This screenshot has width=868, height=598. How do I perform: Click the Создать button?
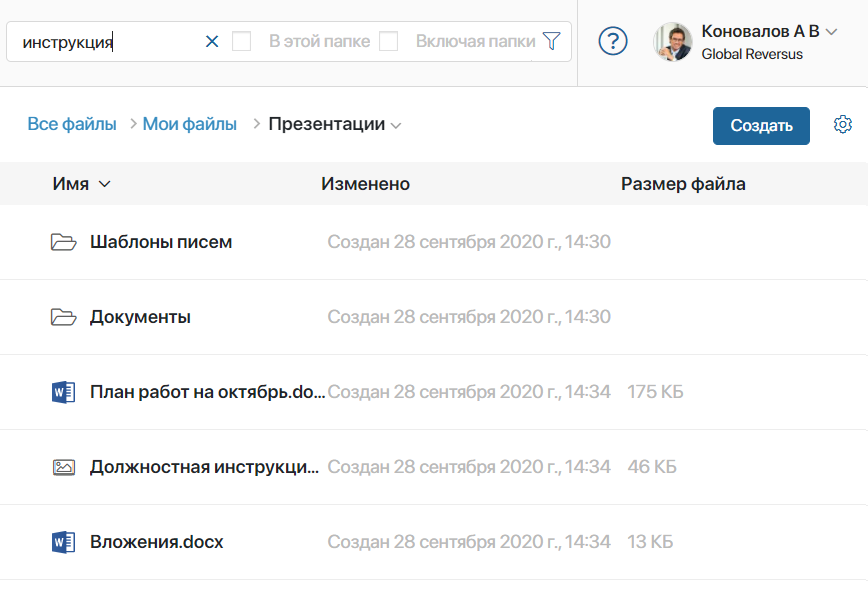(x=761, y=126)
